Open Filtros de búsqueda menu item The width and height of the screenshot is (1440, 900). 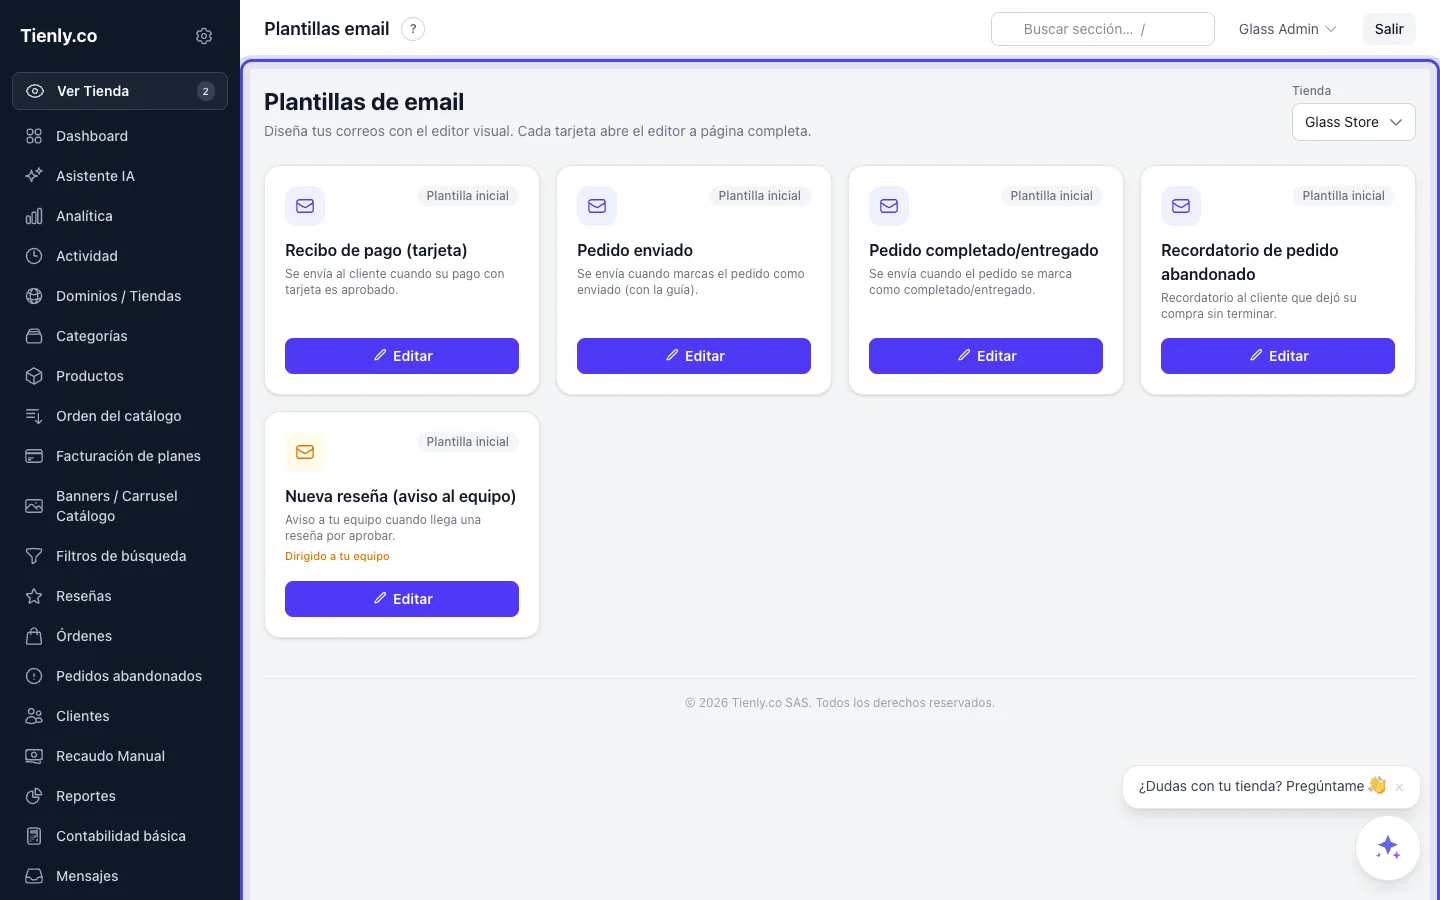(x=120, y=556)
